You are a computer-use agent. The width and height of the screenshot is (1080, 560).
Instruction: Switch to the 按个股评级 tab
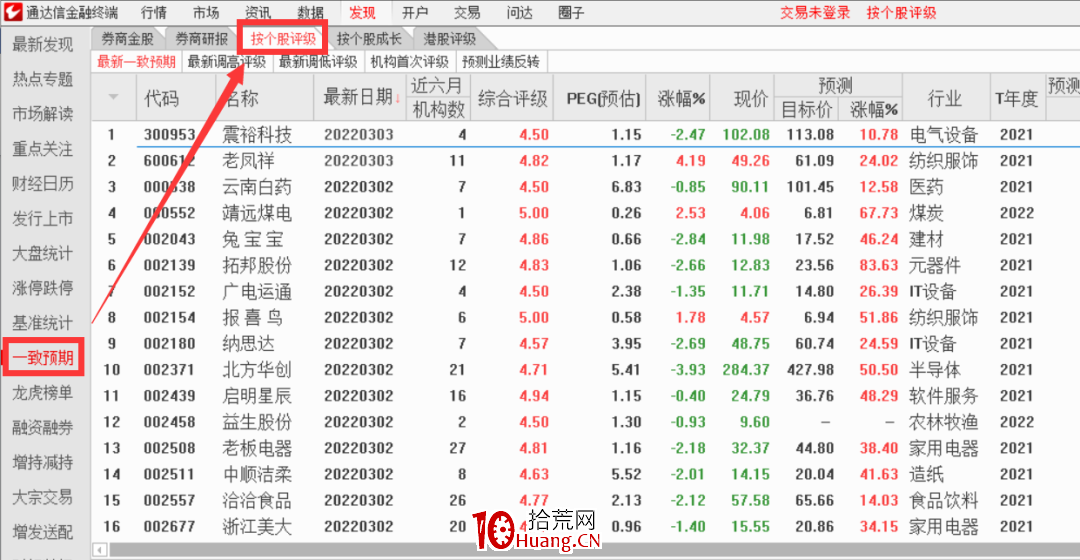pyautogui.click(x=282, y=39)
